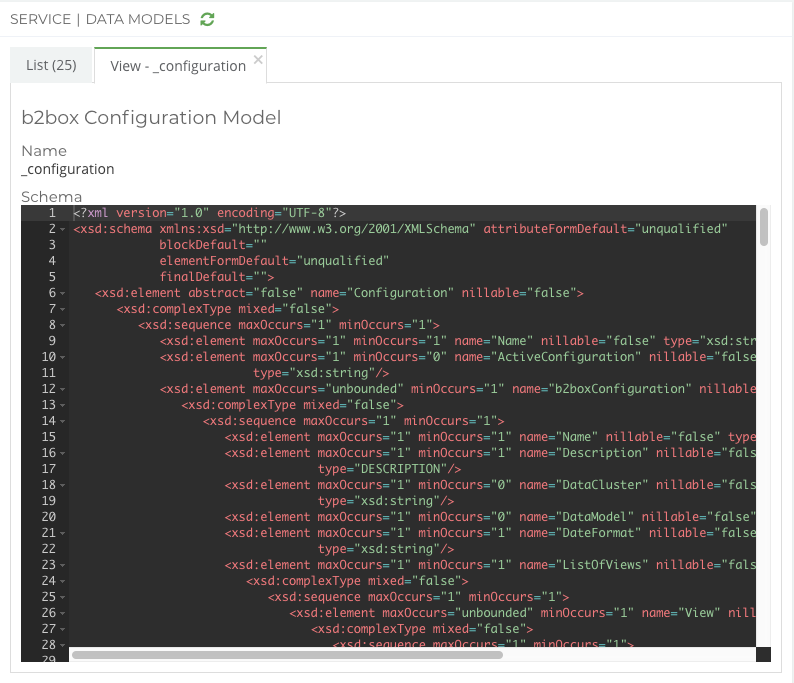794x683 pixels.
Task: Click name="DateFormat" on line 21
Action: [x=580, y=533]
